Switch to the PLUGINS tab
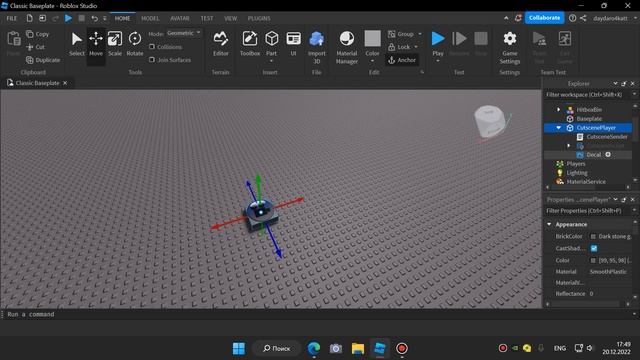This screenshot has height=360, width=640. pos(259,18)
